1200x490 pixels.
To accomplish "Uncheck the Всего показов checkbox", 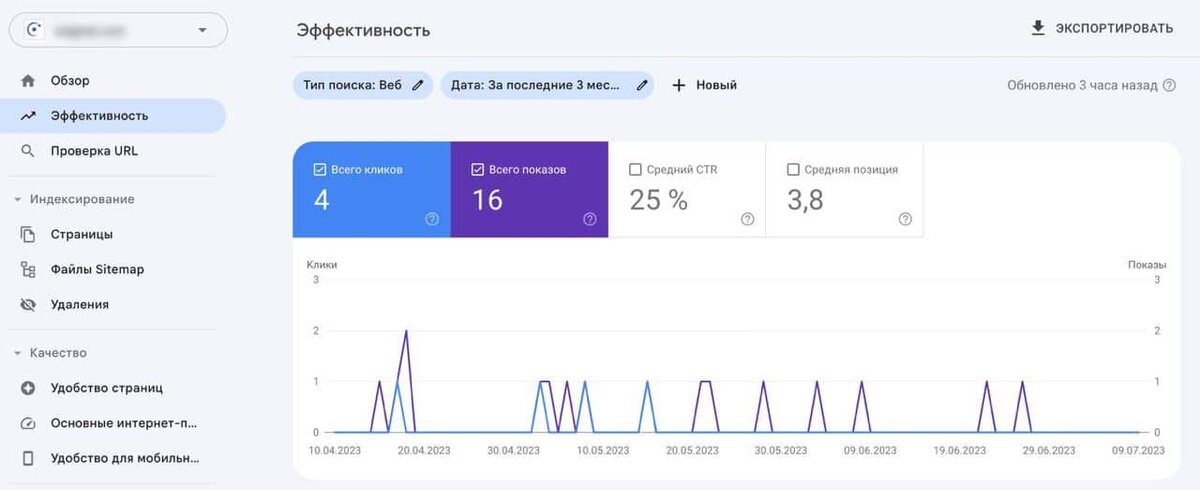I will 477,170.
